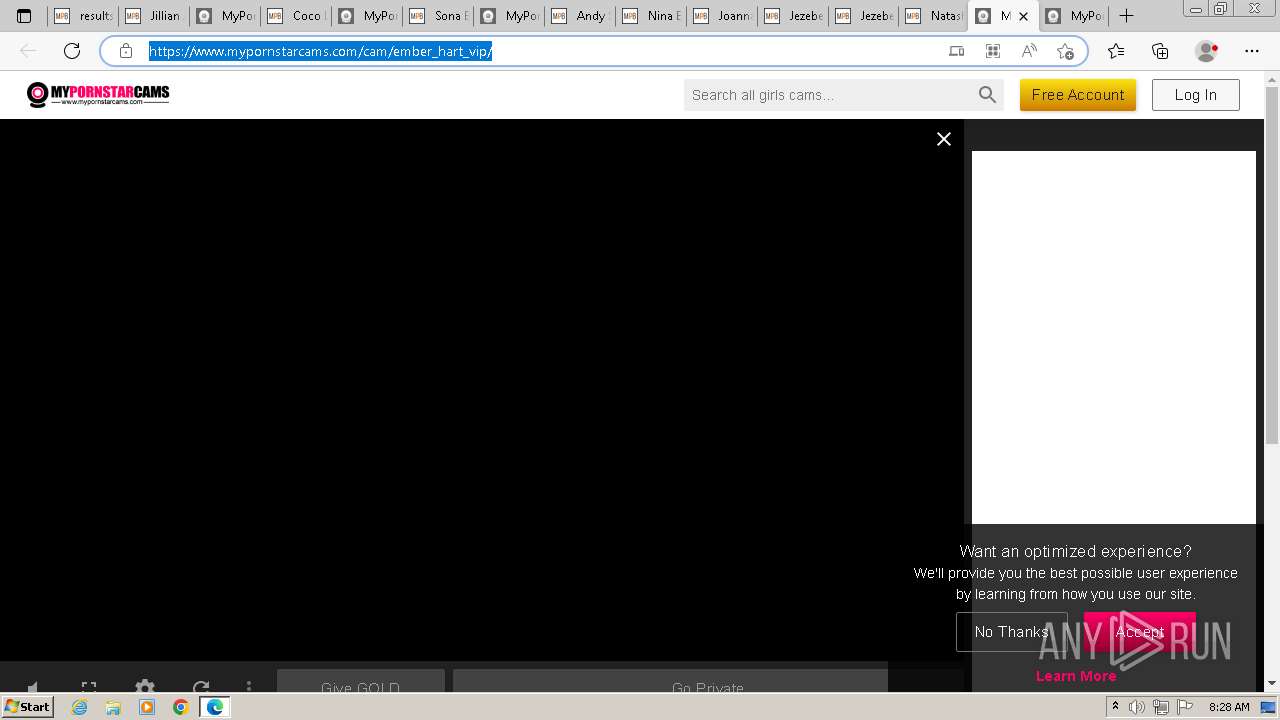Viewport: 1280px width, 720px height.
Task: Switch to the Natasha tab
Action: [x=935, y=16]
